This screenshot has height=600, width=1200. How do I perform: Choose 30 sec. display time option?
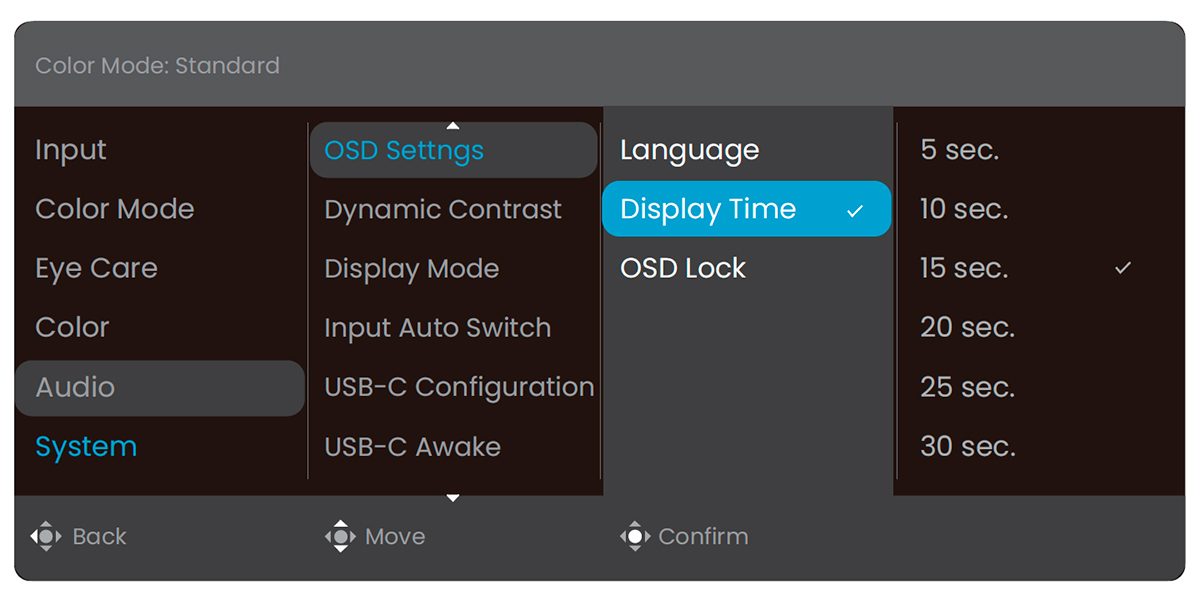point(1040,446)
